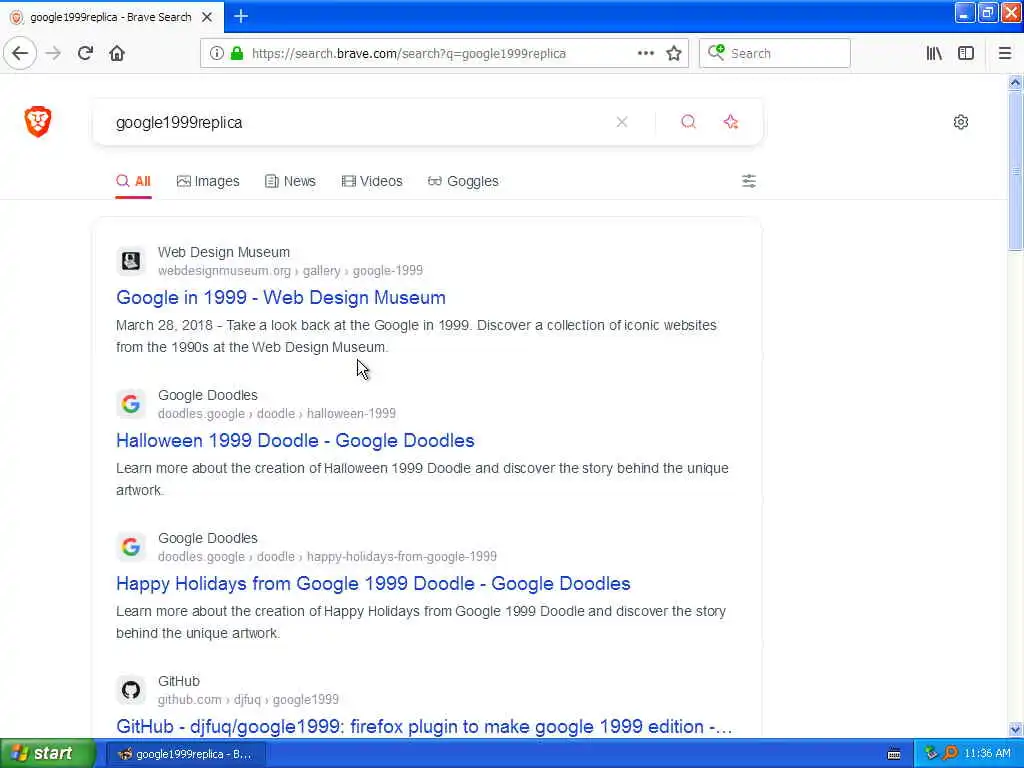Image resolution: width=1024 pixels, height=768 pixels.
Task: Switch to the Videos tab
Action: tap(372, 182)
